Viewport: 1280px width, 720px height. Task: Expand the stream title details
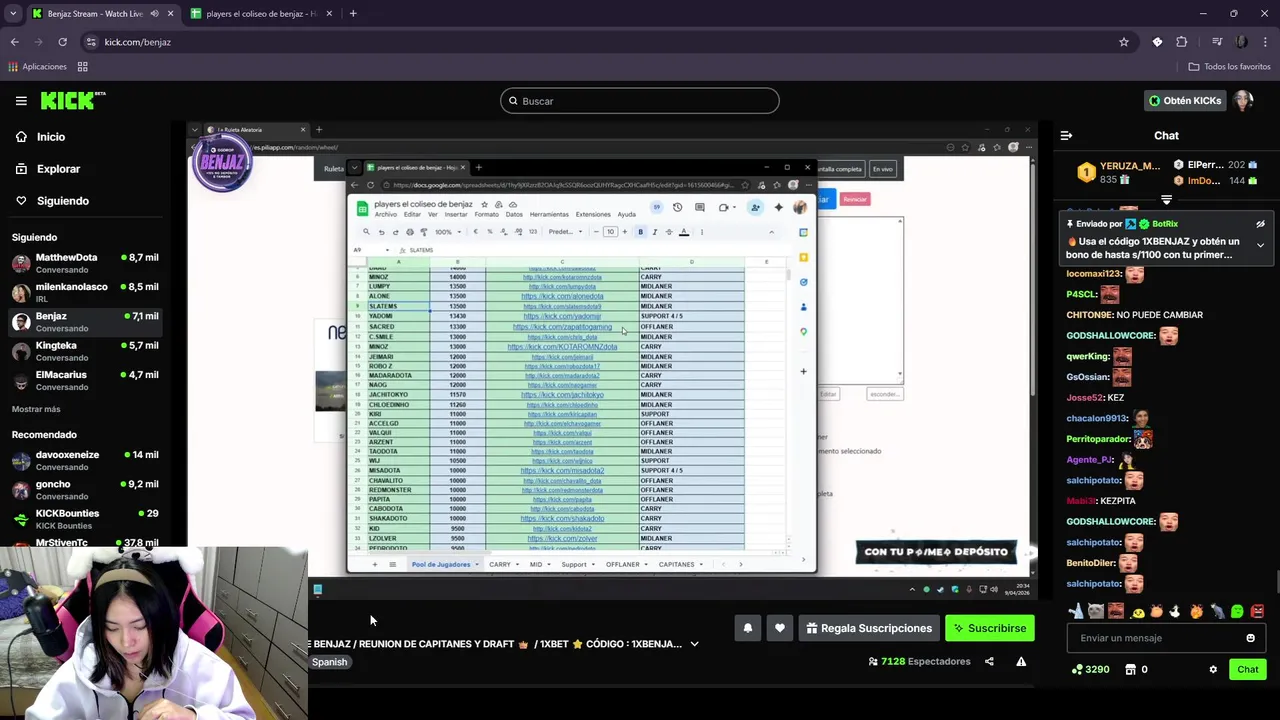694,644
